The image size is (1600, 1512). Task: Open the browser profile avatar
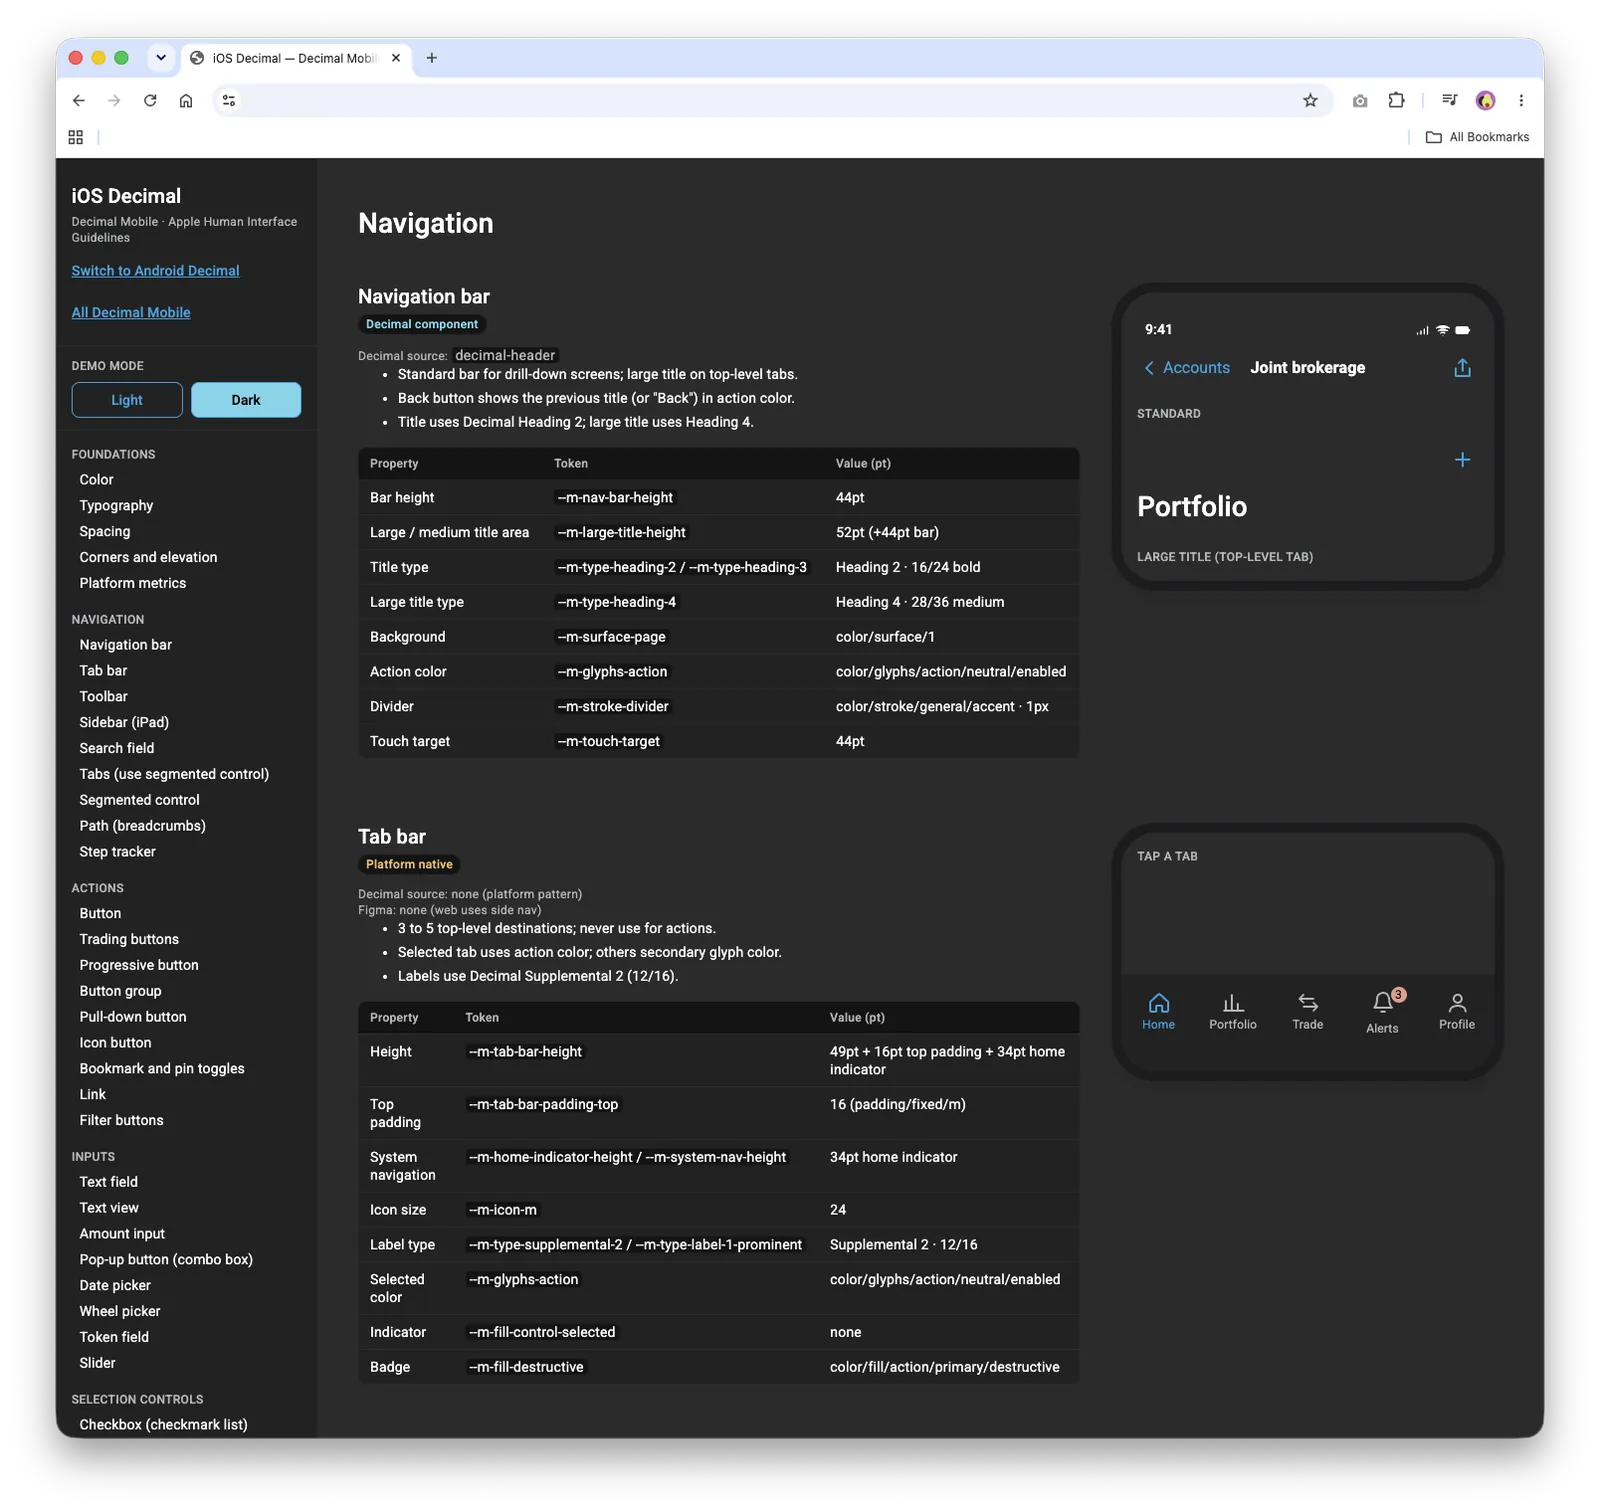coord(1485,101)
